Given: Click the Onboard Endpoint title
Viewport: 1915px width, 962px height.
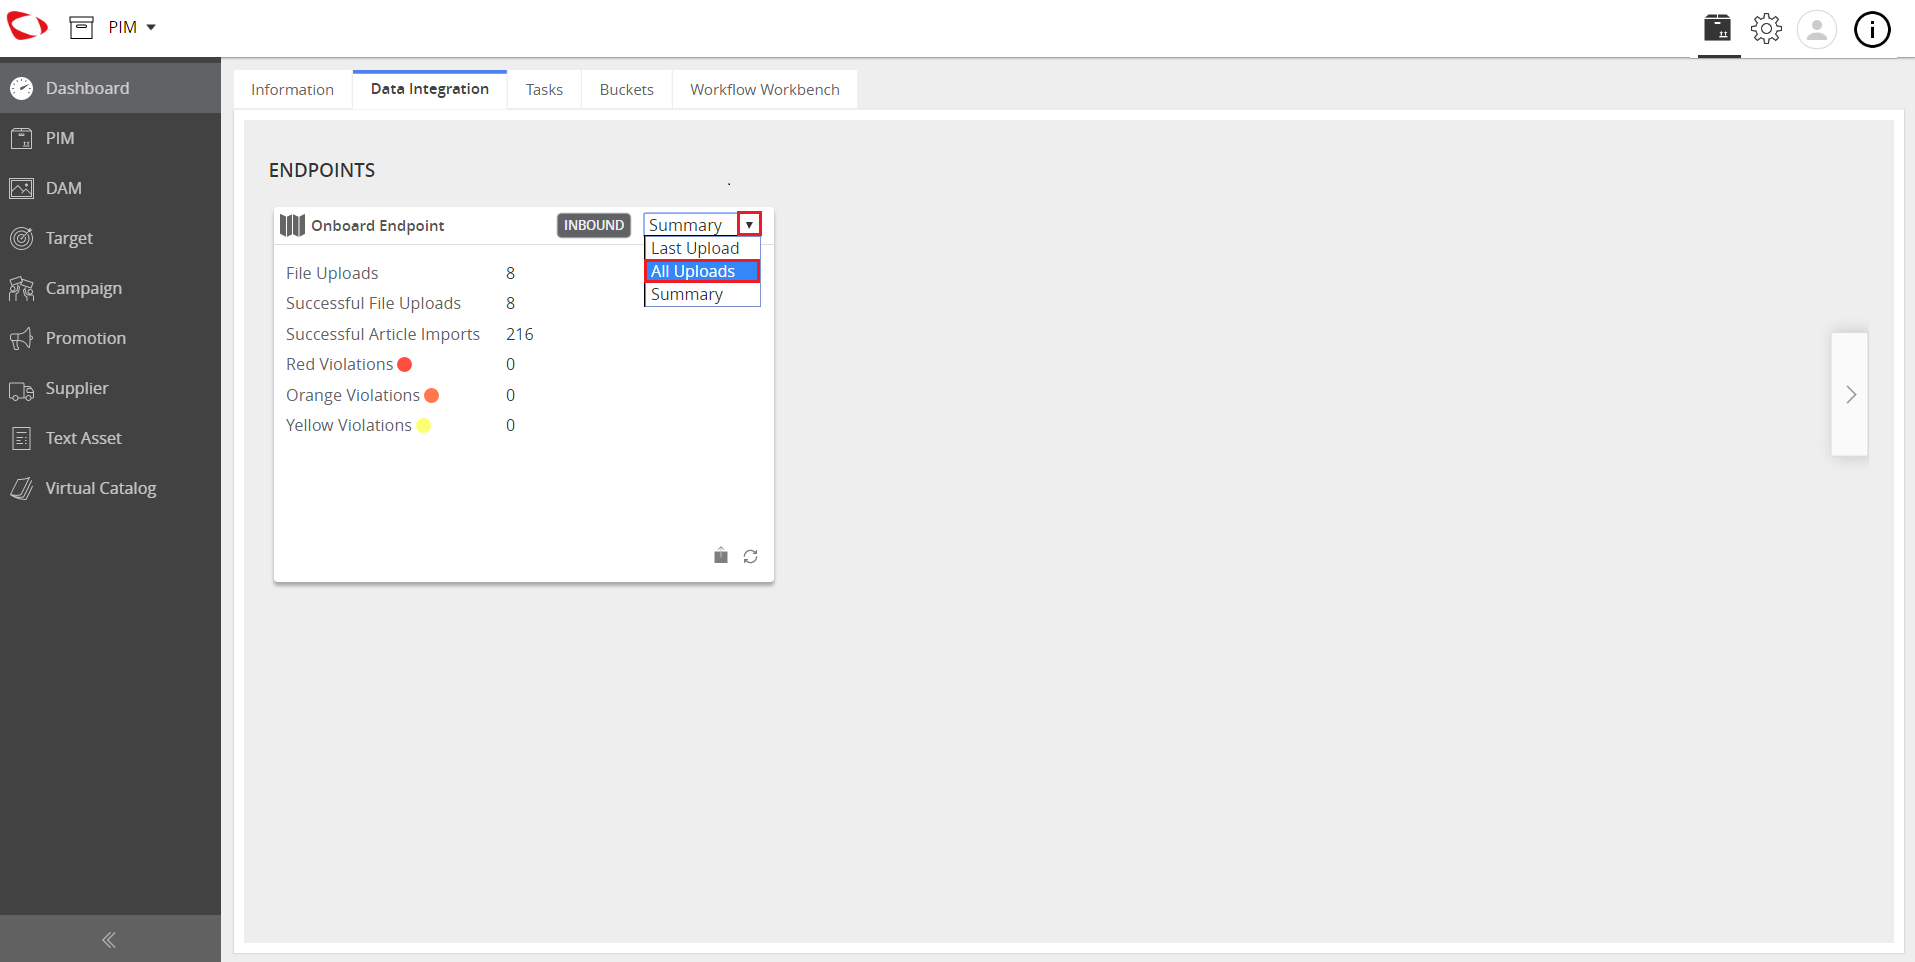Looking at the screenshot, I should pyautogui.click(x=378, y=226).
